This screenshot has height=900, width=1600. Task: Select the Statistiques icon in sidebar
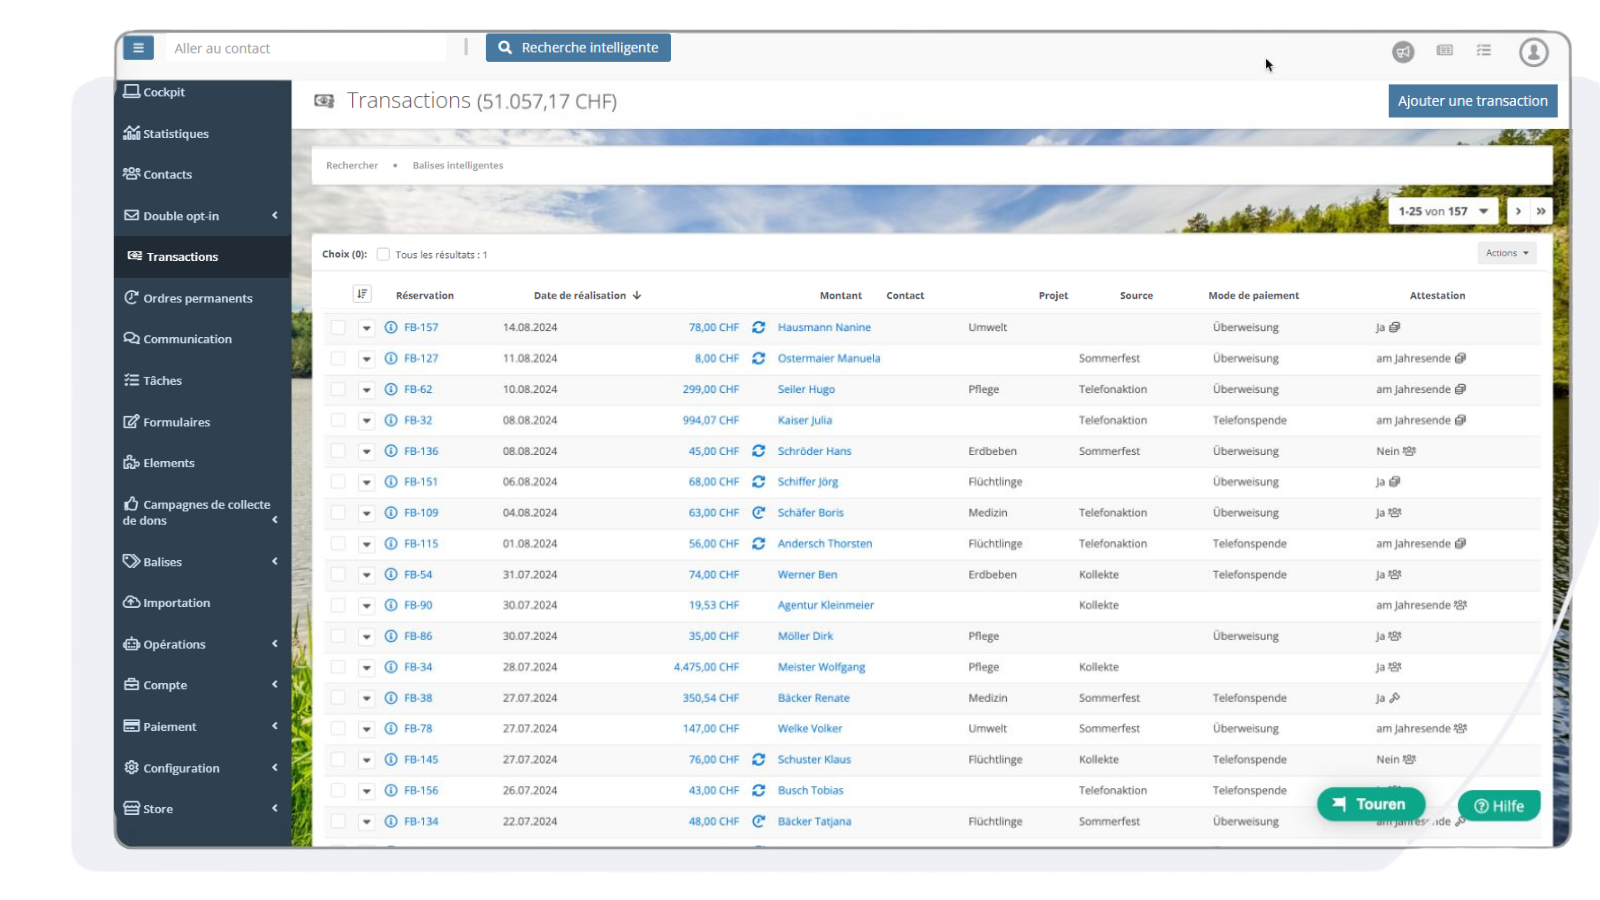coord(133,133)
